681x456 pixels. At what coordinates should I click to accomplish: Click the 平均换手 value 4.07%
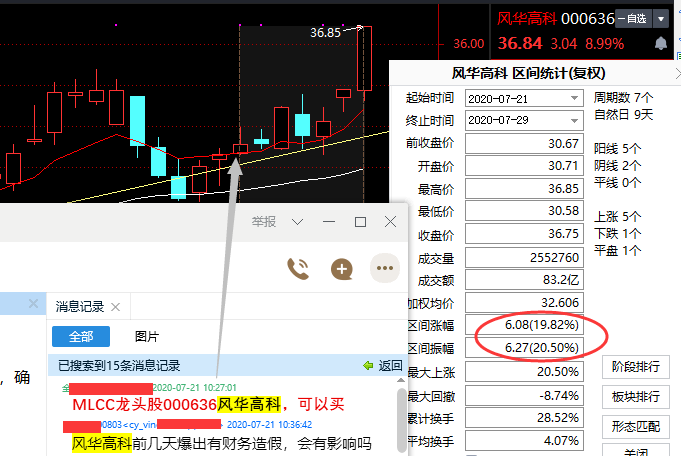524,441
